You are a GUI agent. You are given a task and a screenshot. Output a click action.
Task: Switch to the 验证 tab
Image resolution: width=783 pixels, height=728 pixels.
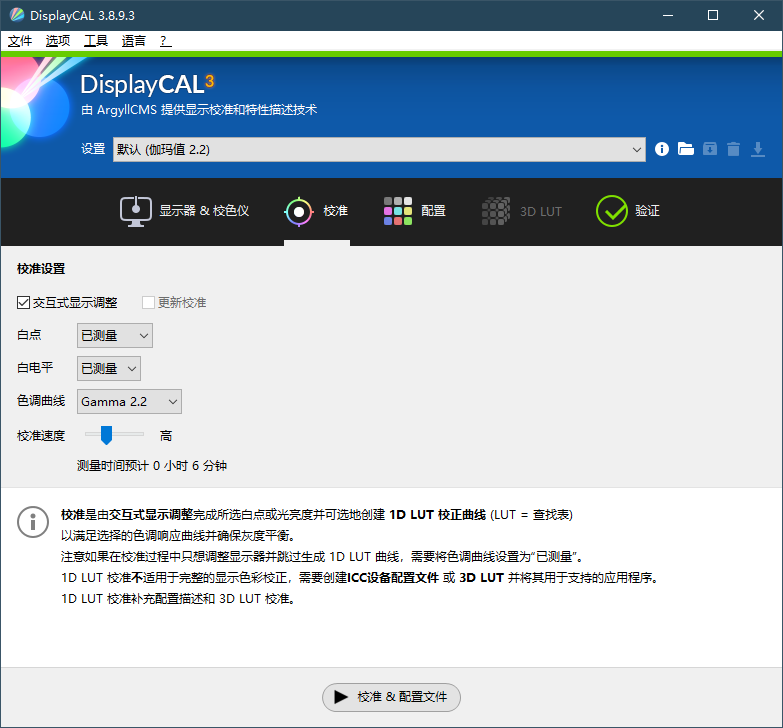tap(628, 211)
